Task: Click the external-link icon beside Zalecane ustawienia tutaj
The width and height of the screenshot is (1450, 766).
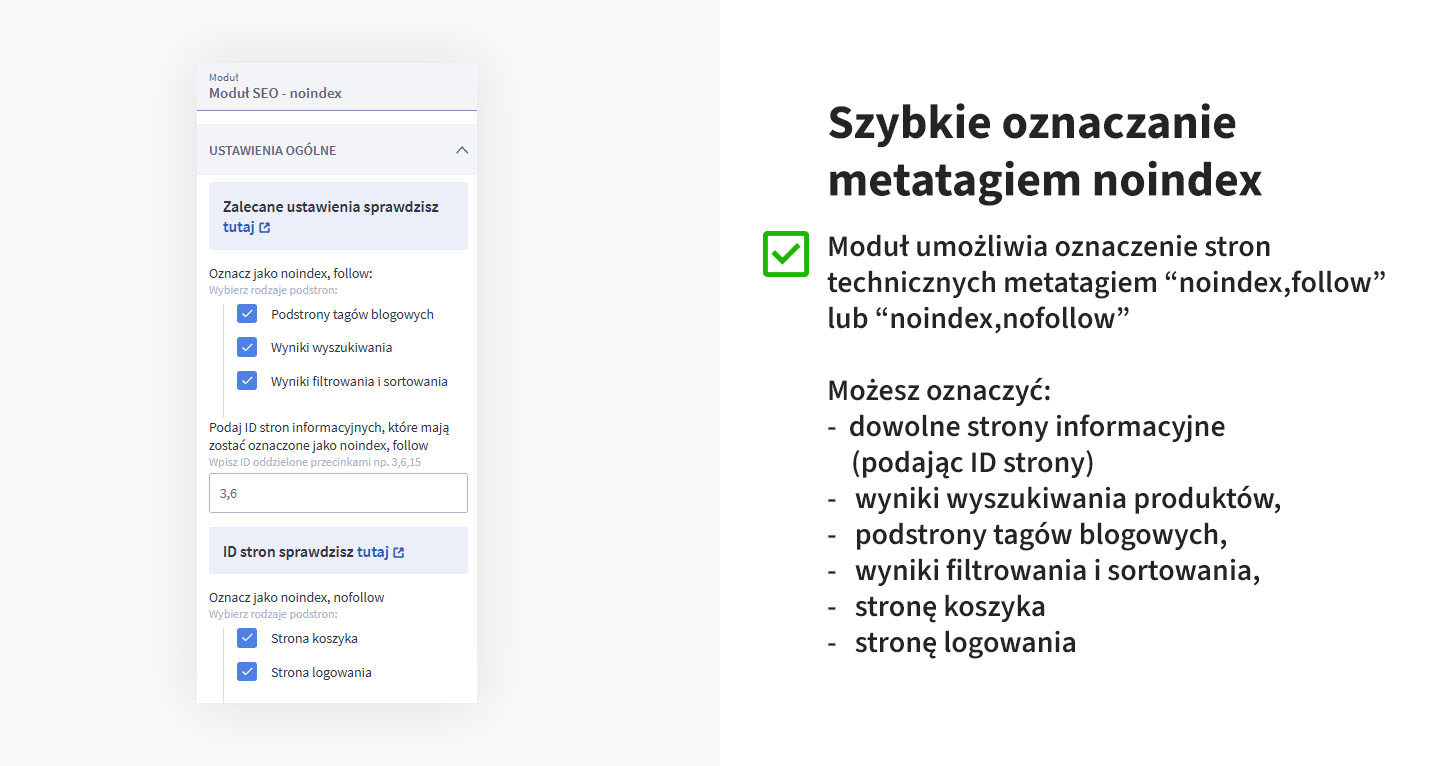Action: 264,227
